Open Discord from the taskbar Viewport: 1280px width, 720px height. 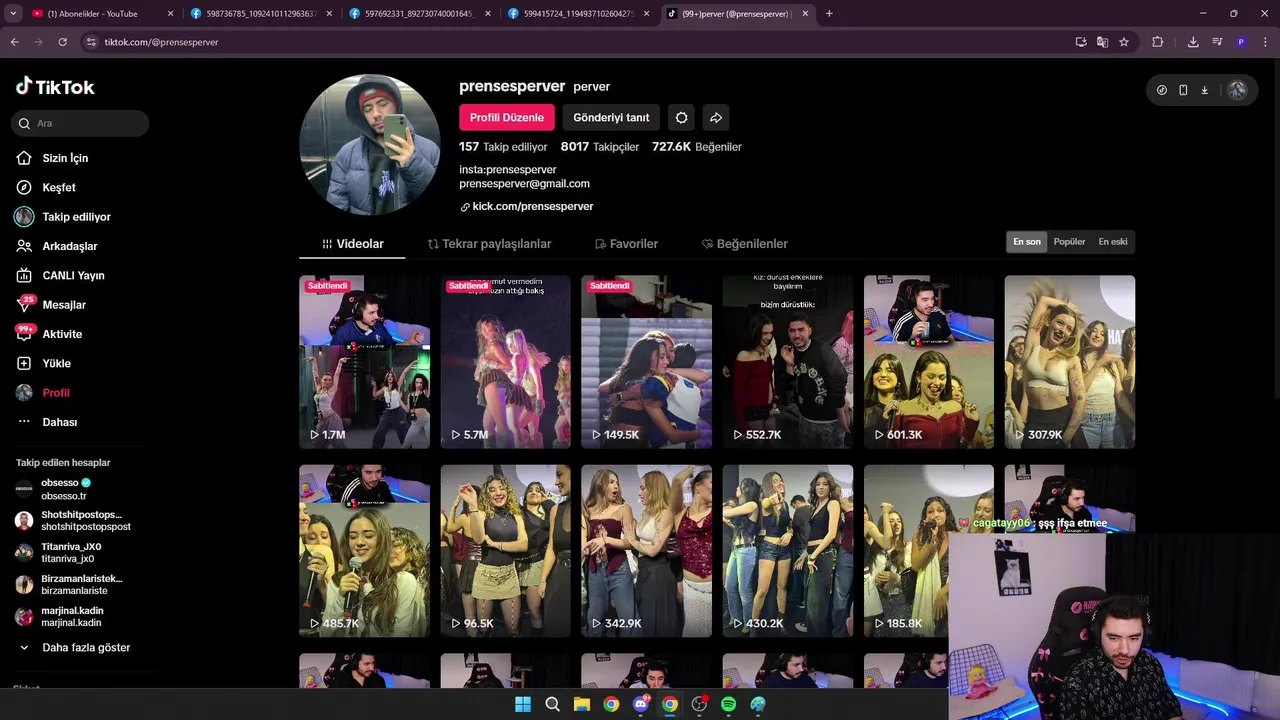[641, 704]
